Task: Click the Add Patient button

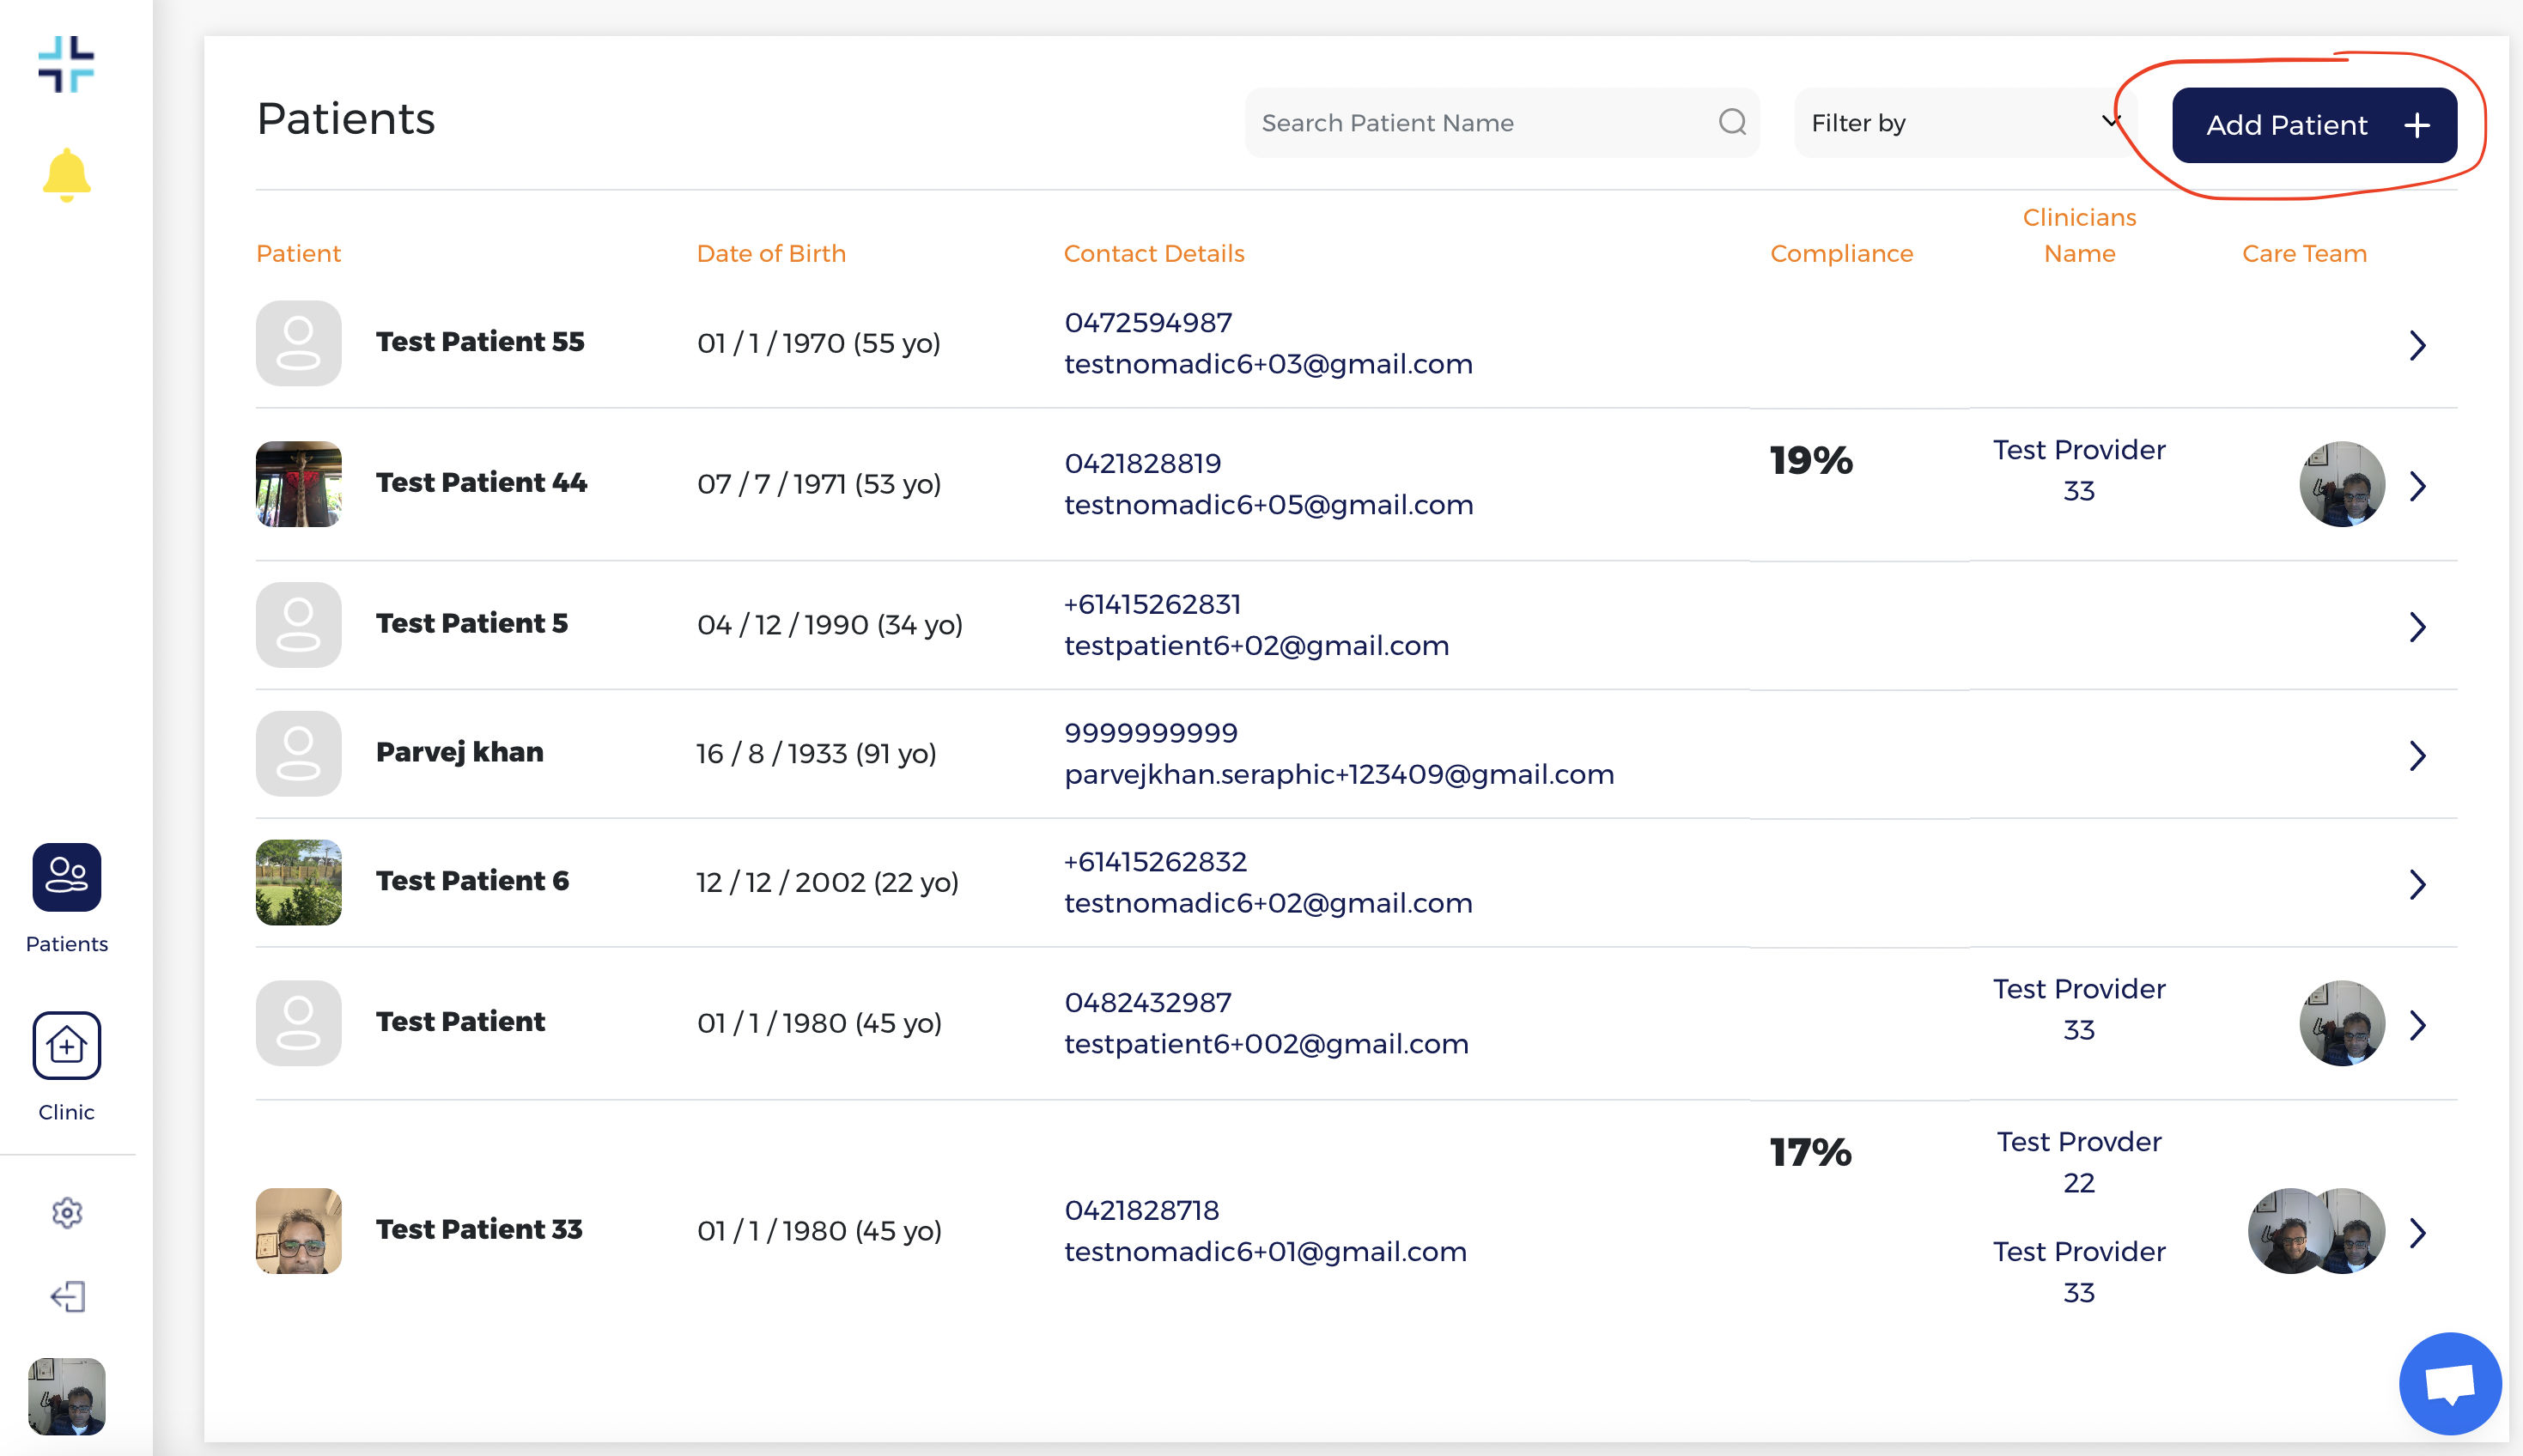Action: [2313, 125]
